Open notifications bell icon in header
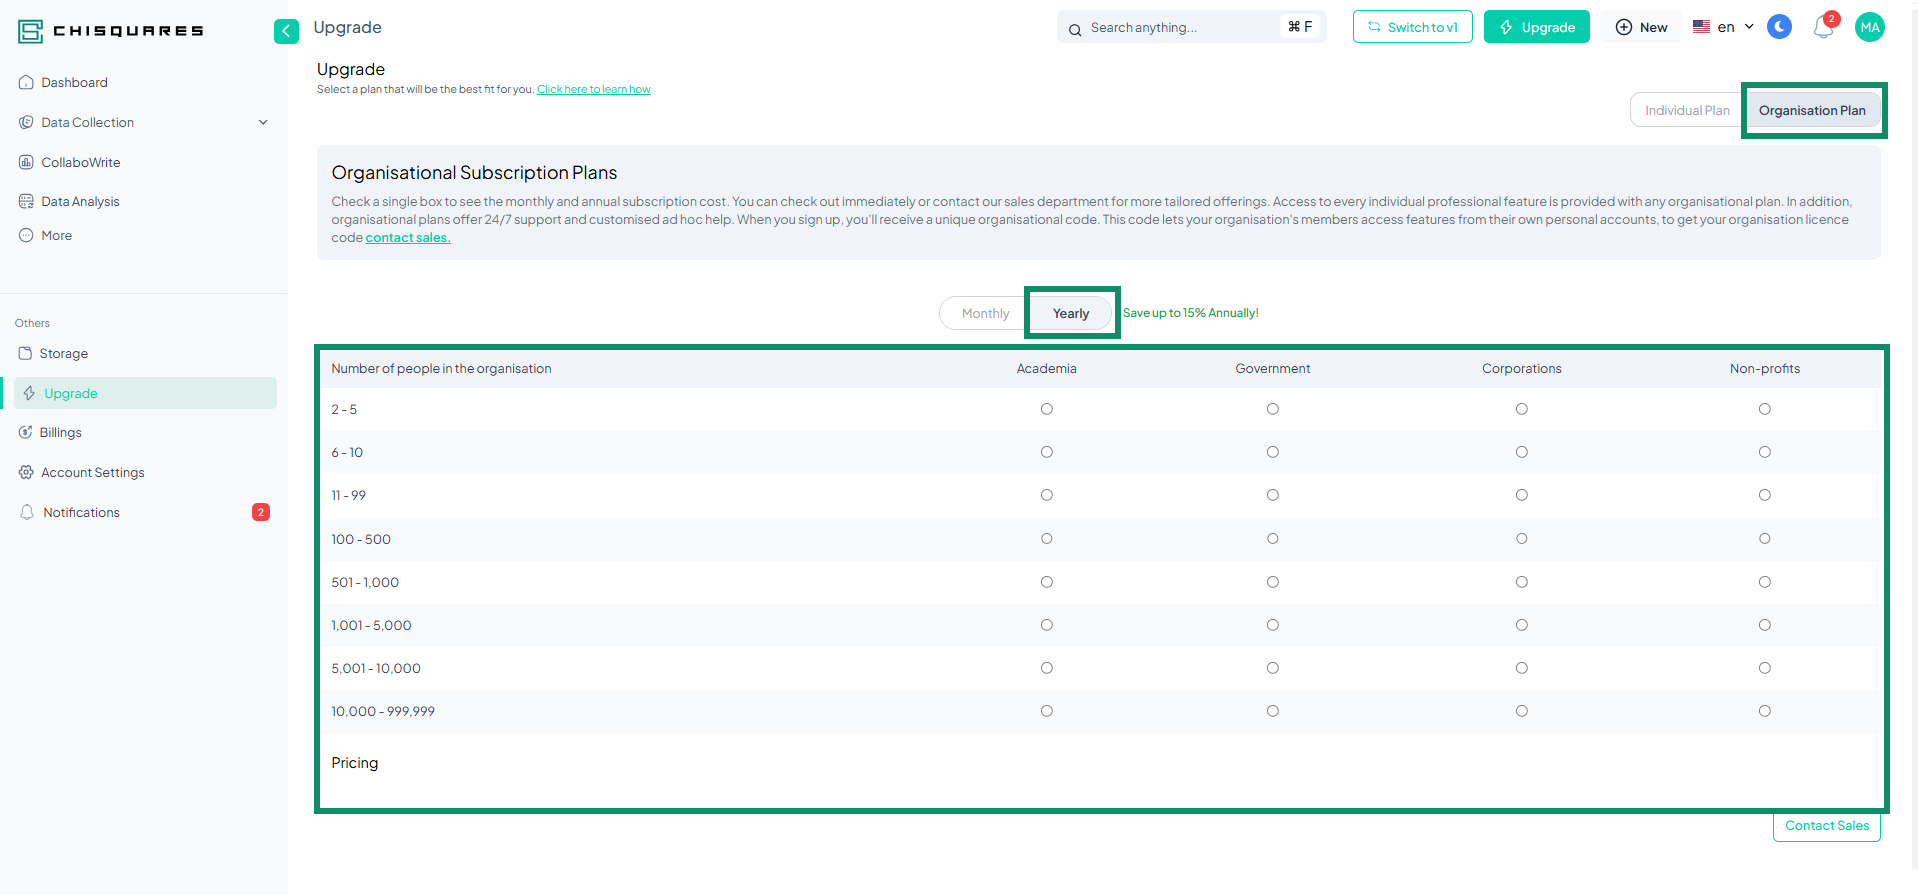This screenshot has height=895, width=1918. [1823, 28]
